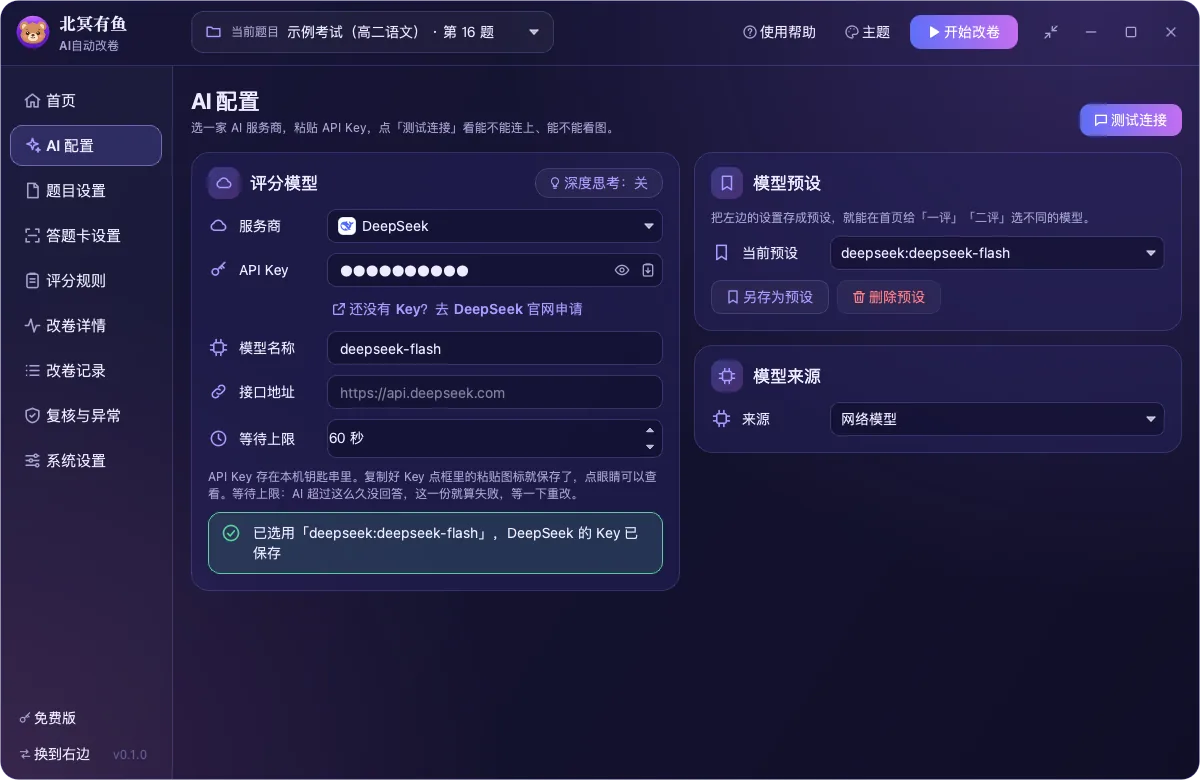1200x780 pixels.
Task: Click cloud icon beside 服务商 label
Action: coord(218,226)
